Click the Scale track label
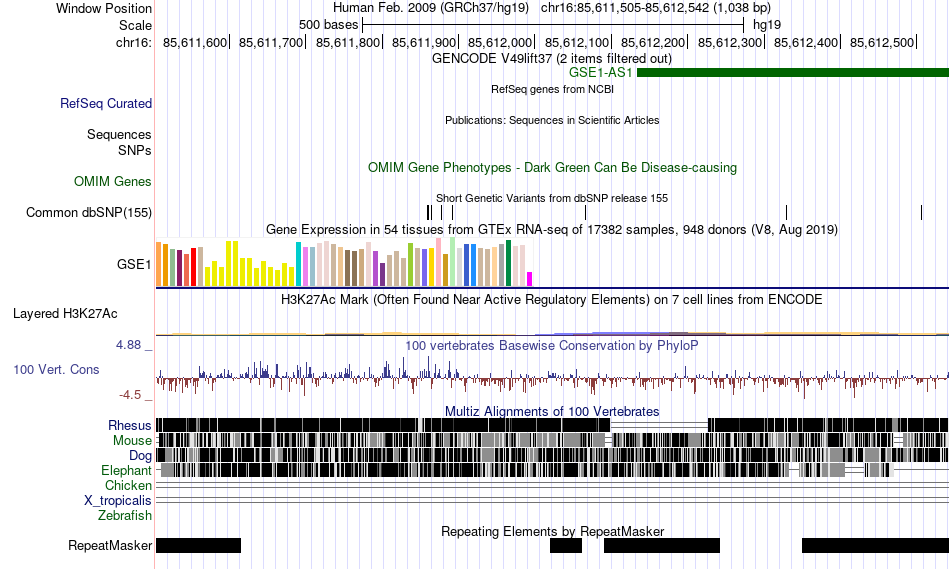950x569 pixels. pyautogui.click(x=135, y=25)
